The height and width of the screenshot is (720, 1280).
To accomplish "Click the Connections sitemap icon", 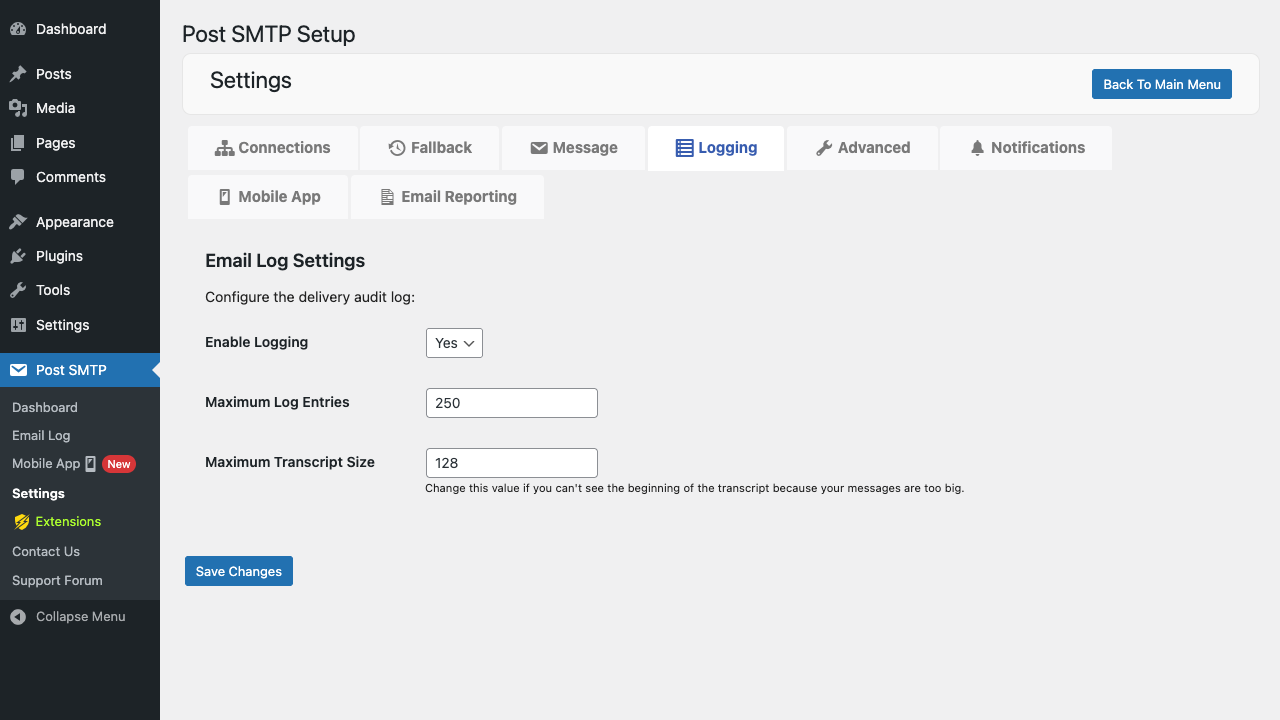I will (224, 148).
